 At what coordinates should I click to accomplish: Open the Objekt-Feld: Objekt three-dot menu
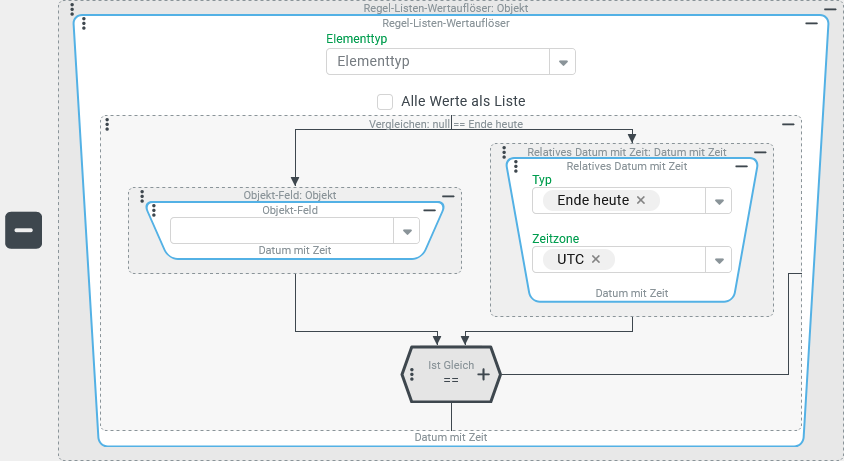tap(142, 196)
